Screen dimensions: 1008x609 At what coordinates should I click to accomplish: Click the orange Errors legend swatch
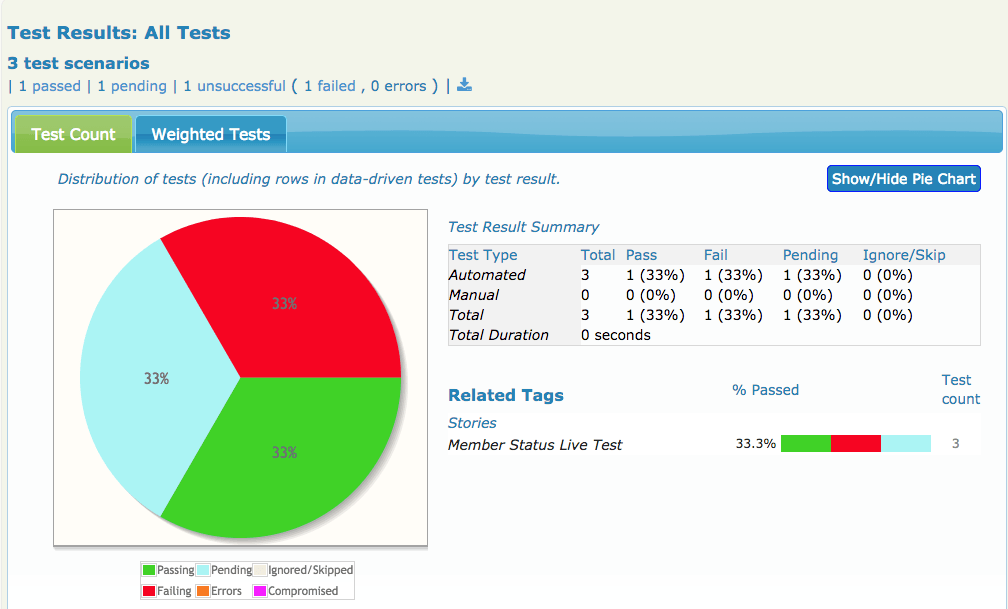(x=203, y=591)
